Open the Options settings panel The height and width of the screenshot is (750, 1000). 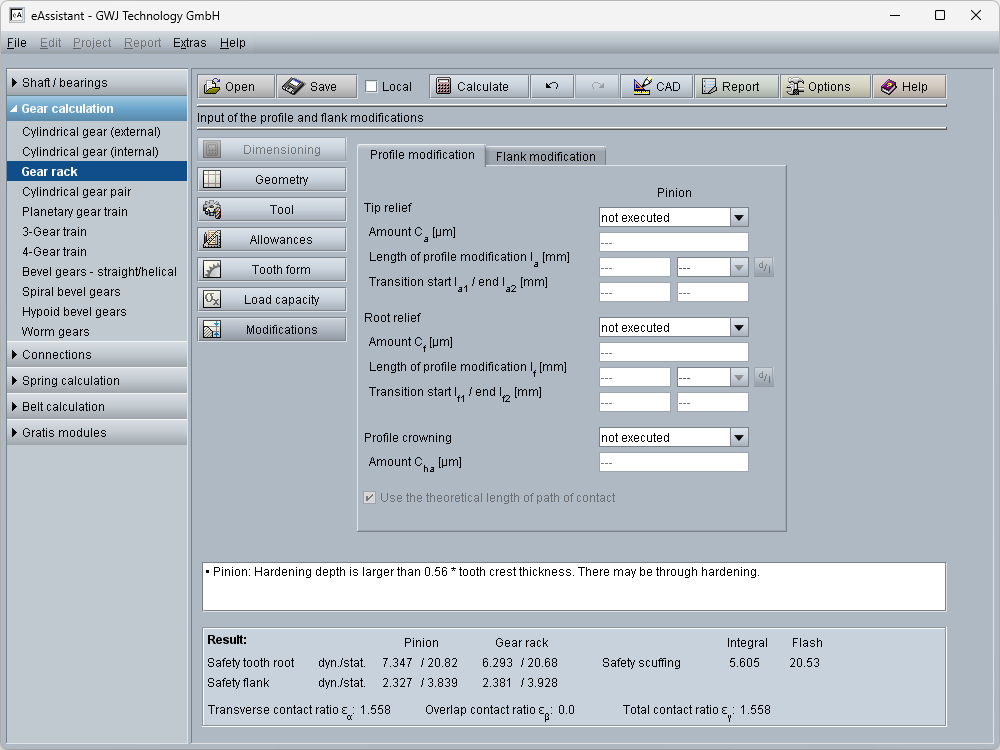tap(824, 87)
